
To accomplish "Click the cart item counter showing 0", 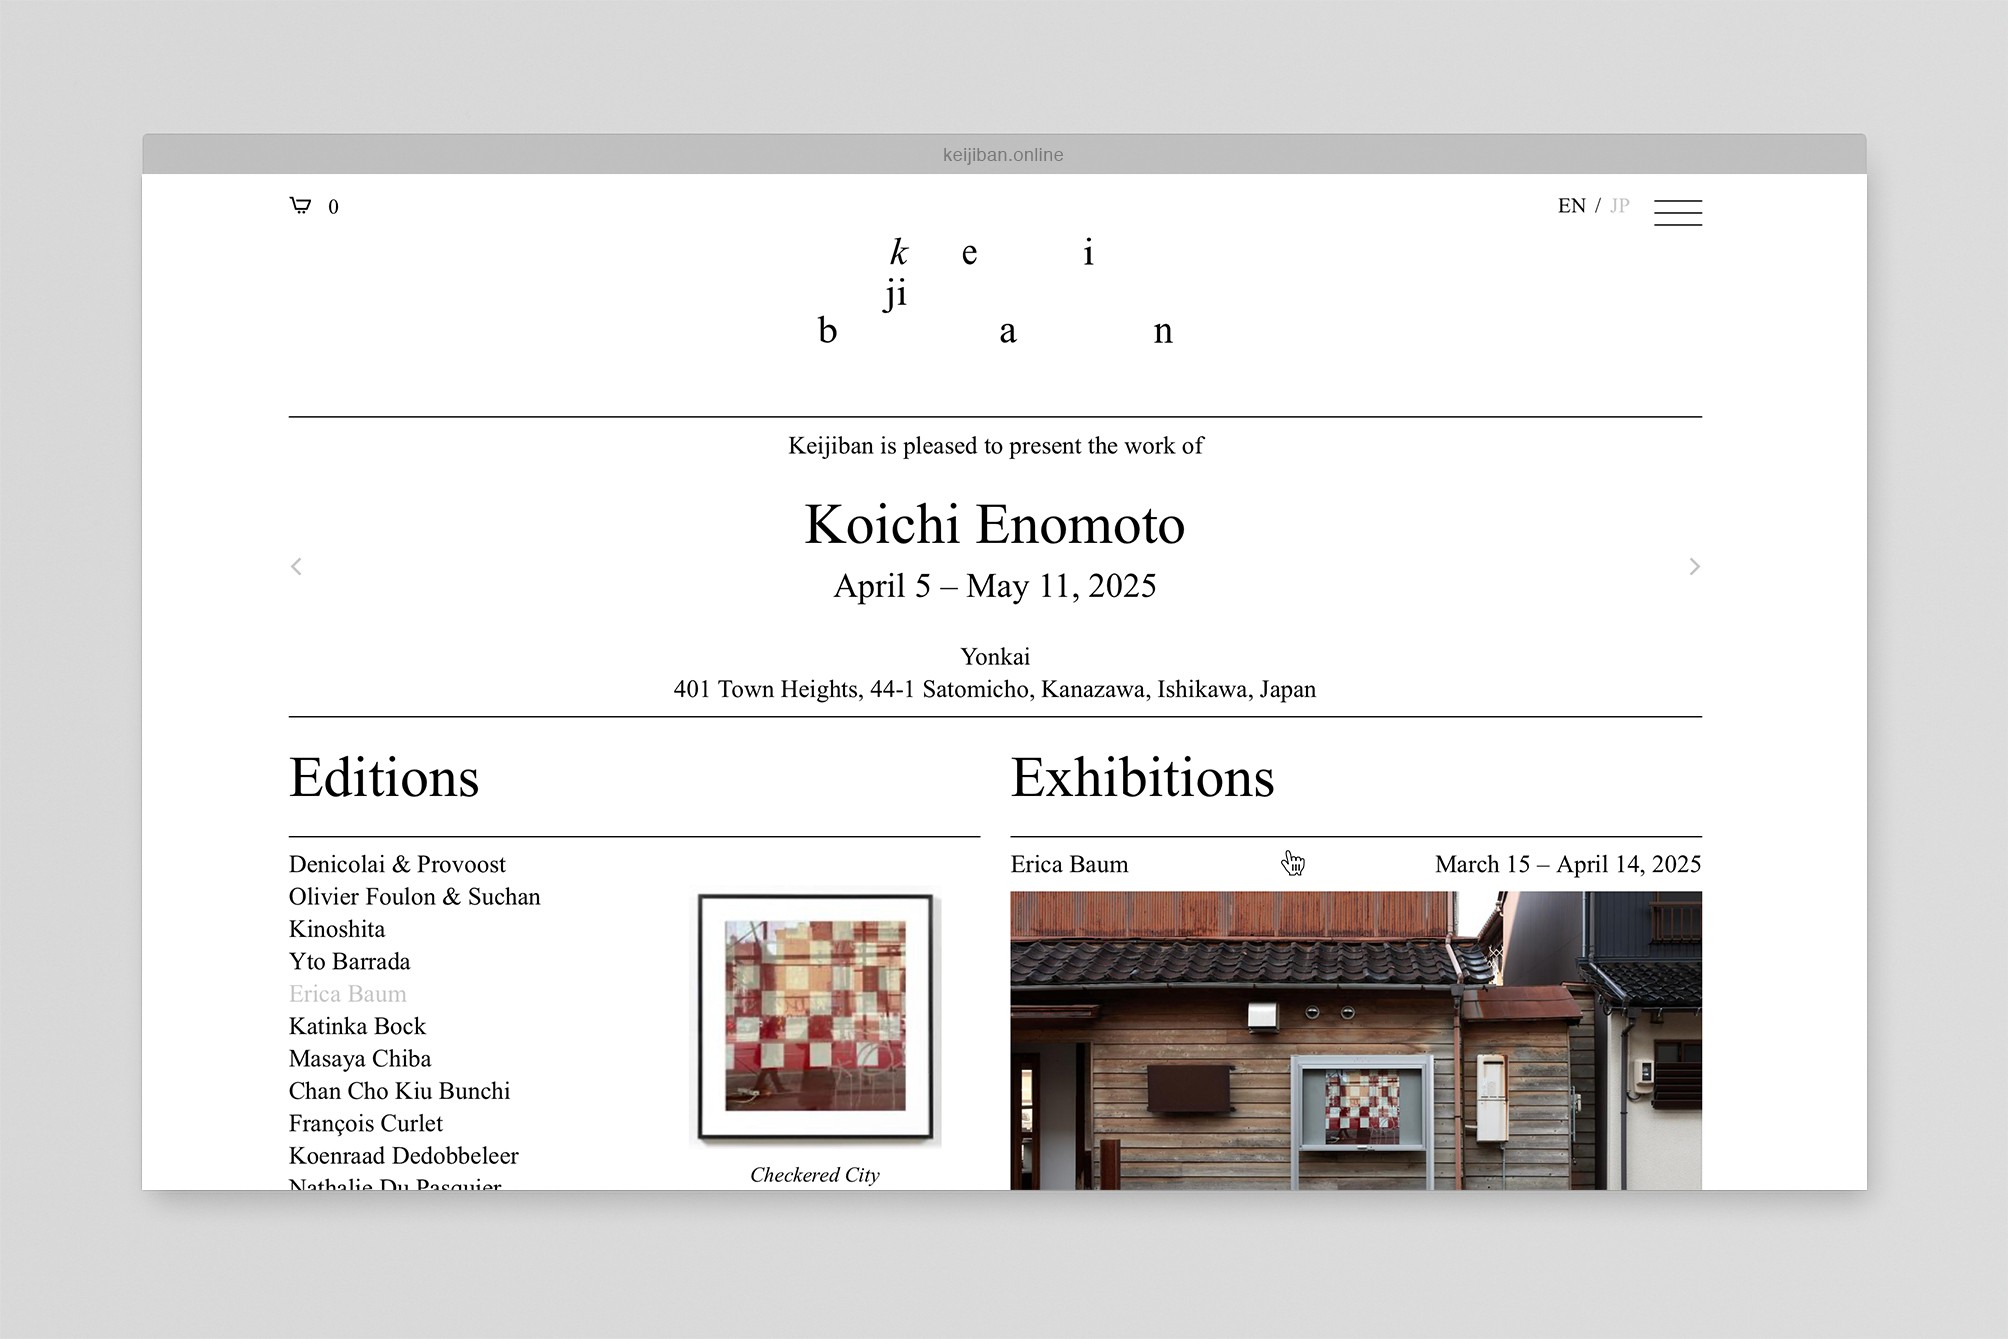I will point(333,206).
